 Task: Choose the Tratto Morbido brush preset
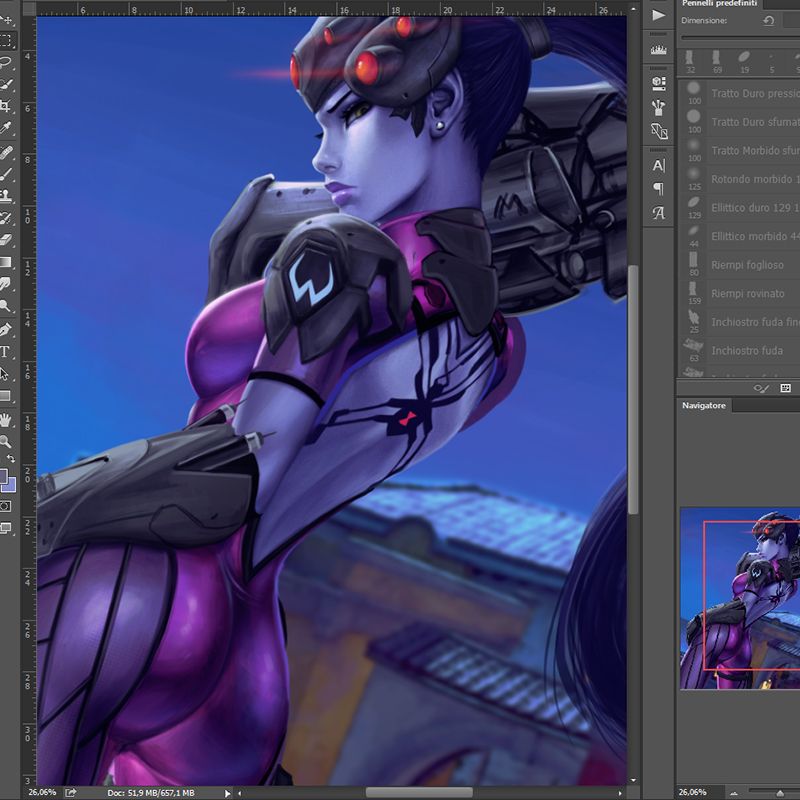point(740,151)
